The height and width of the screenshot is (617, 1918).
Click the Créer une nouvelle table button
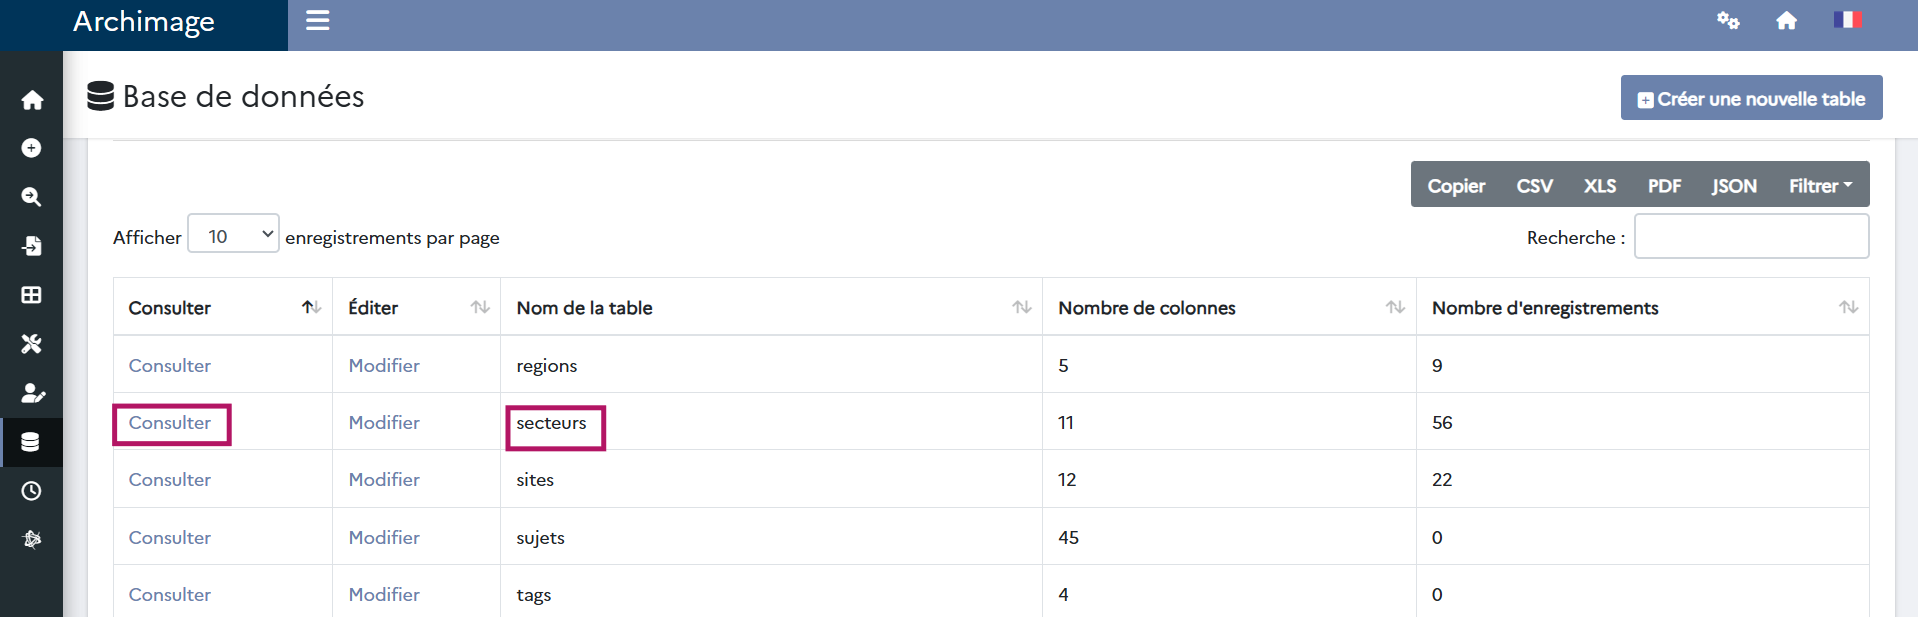click(1751, 98)
